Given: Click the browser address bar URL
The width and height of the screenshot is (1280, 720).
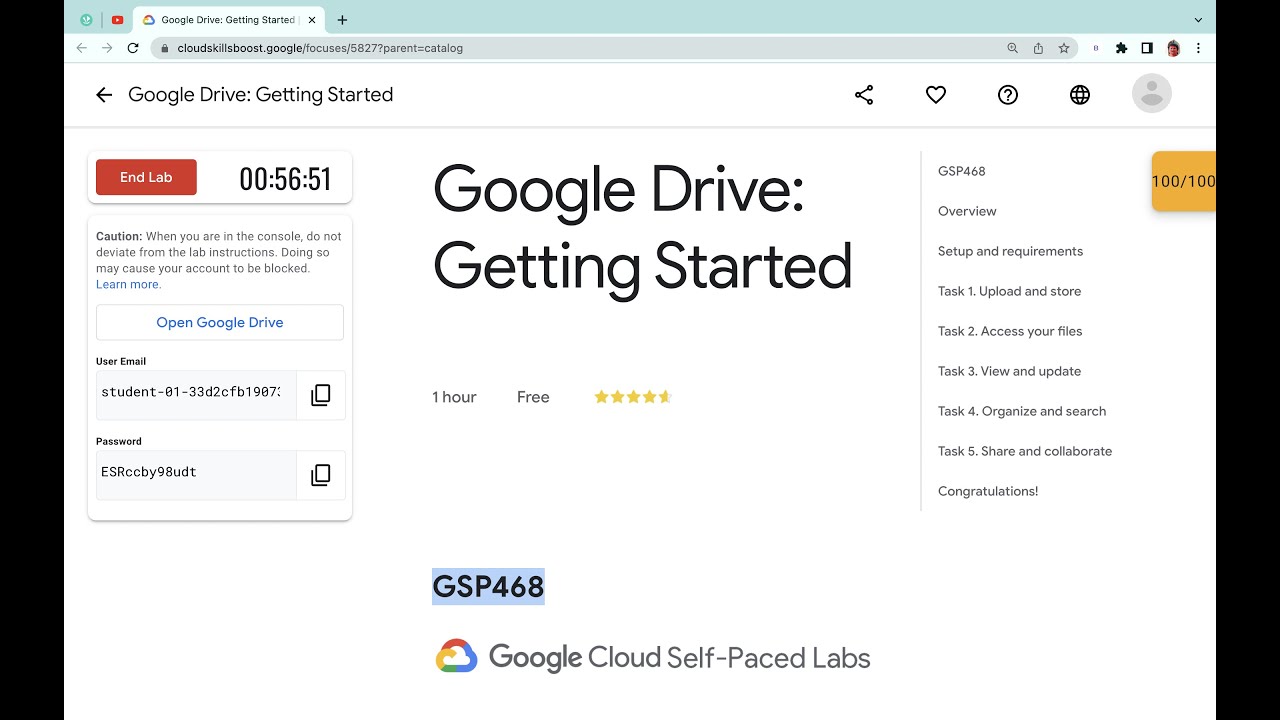Looking at the screenshot, I should (x=320, y=48).
